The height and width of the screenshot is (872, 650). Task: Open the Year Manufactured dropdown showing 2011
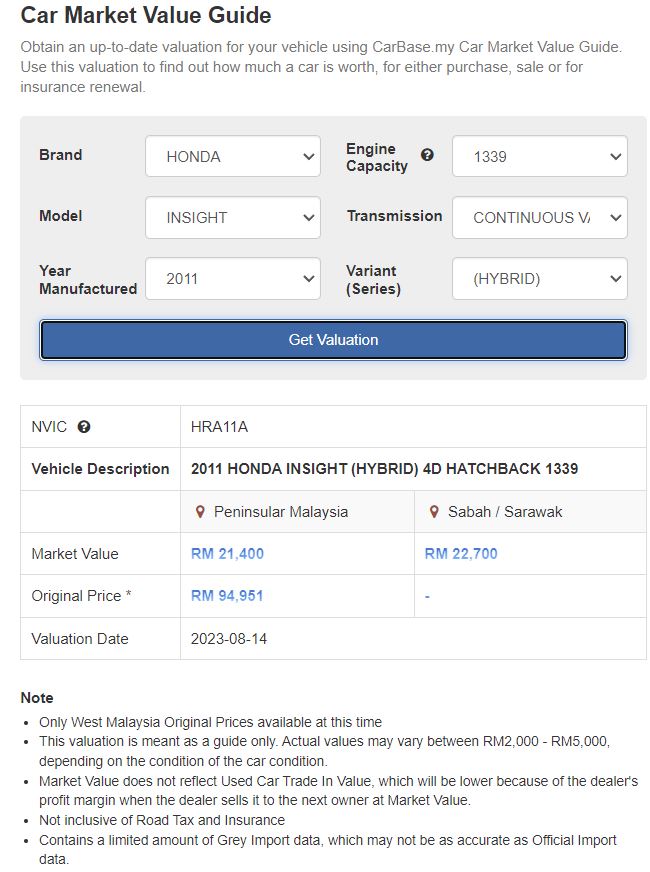click(x=233, y=279)
